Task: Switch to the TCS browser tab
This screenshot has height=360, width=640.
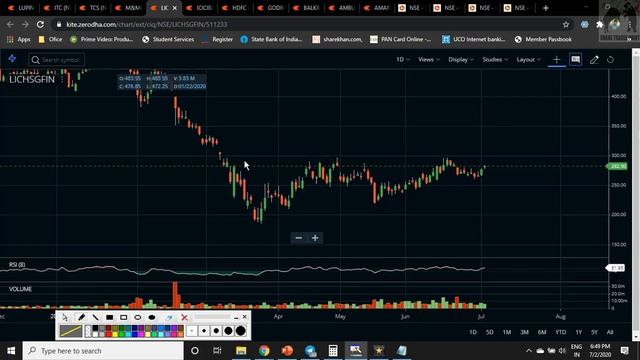Action: click(x=93, y=8)
